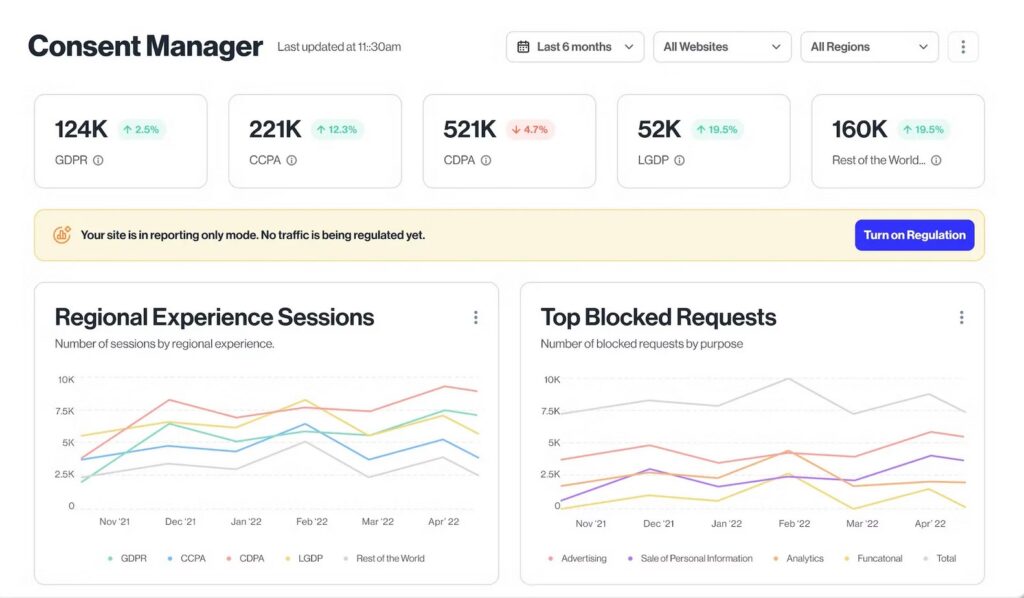
Task: Click the LGDP 19.5% increase badge
Action: [717, 129]
